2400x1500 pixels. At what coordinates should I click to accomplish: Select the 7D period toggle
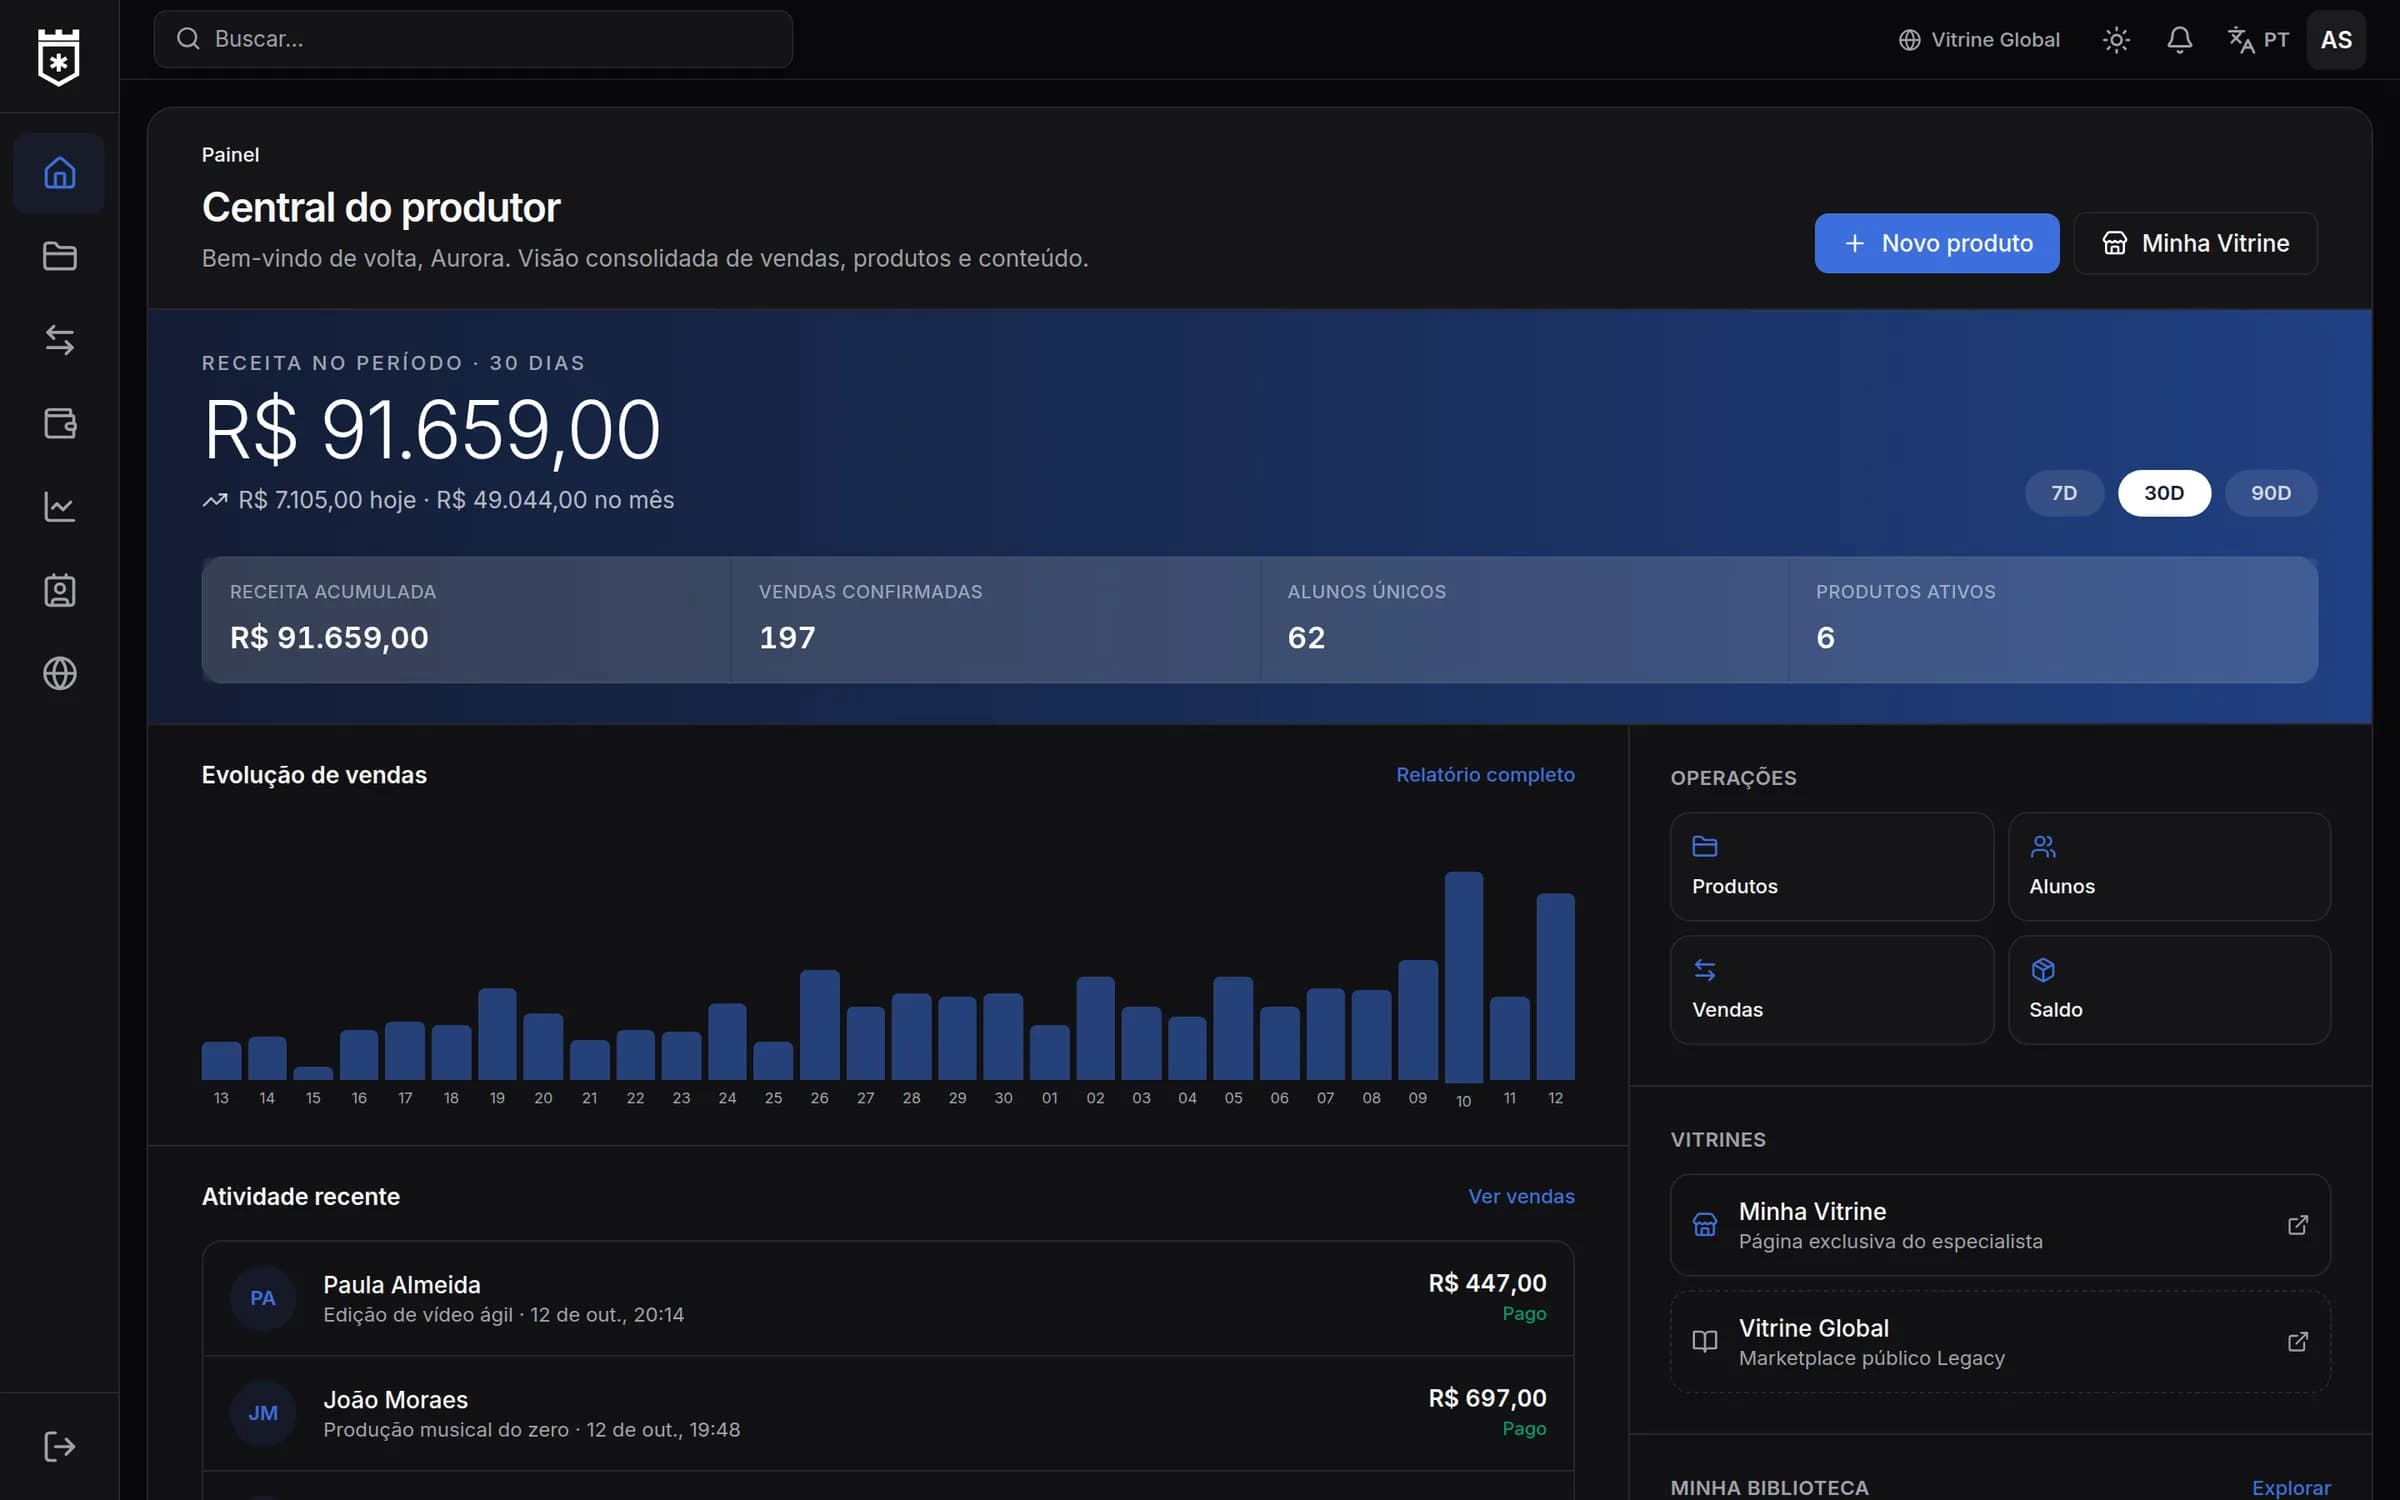(x=2064, y=493)
